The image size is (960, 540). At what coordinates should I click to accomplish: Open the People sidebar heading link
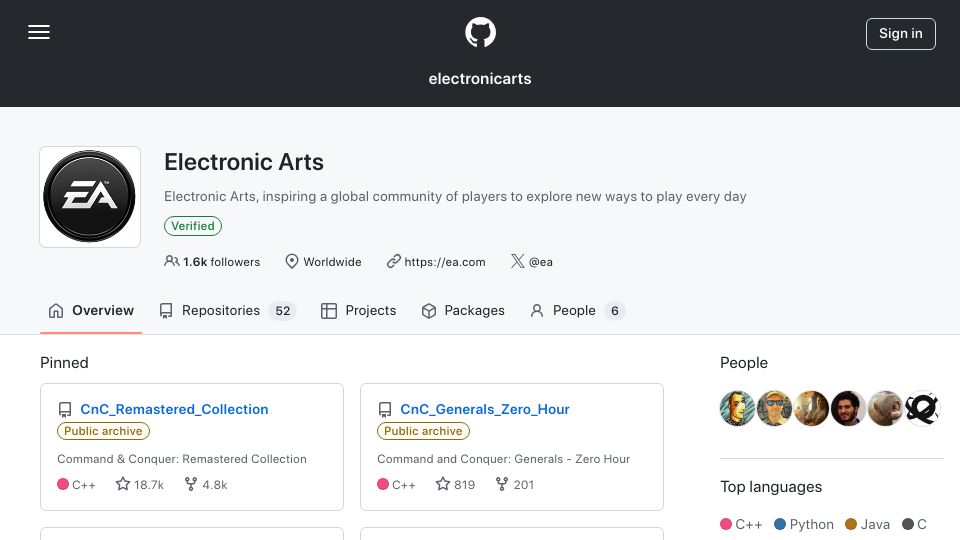pos(744,363)
